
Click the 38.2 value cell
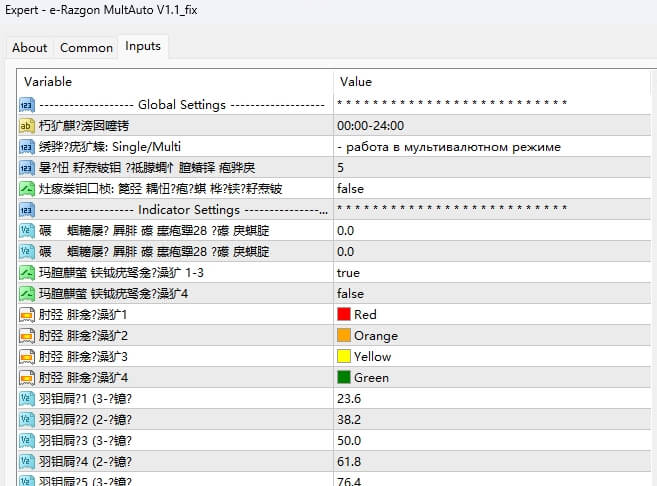click(x=492, y=419)
